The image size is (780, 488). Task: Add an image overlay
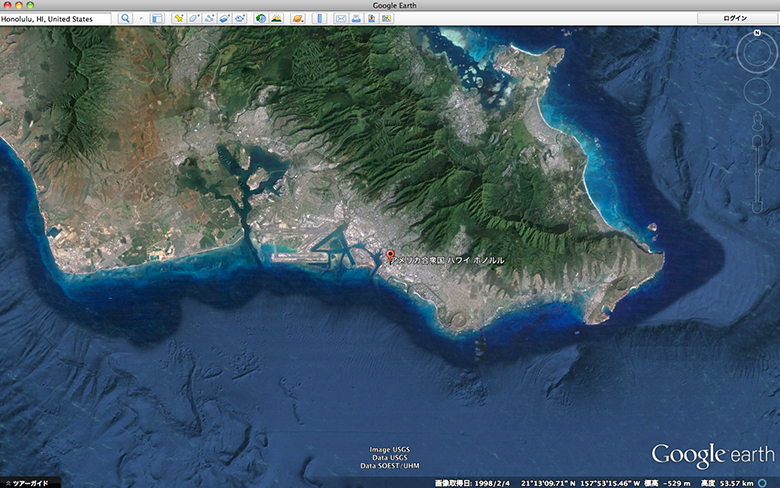click(x=226, y=19)
